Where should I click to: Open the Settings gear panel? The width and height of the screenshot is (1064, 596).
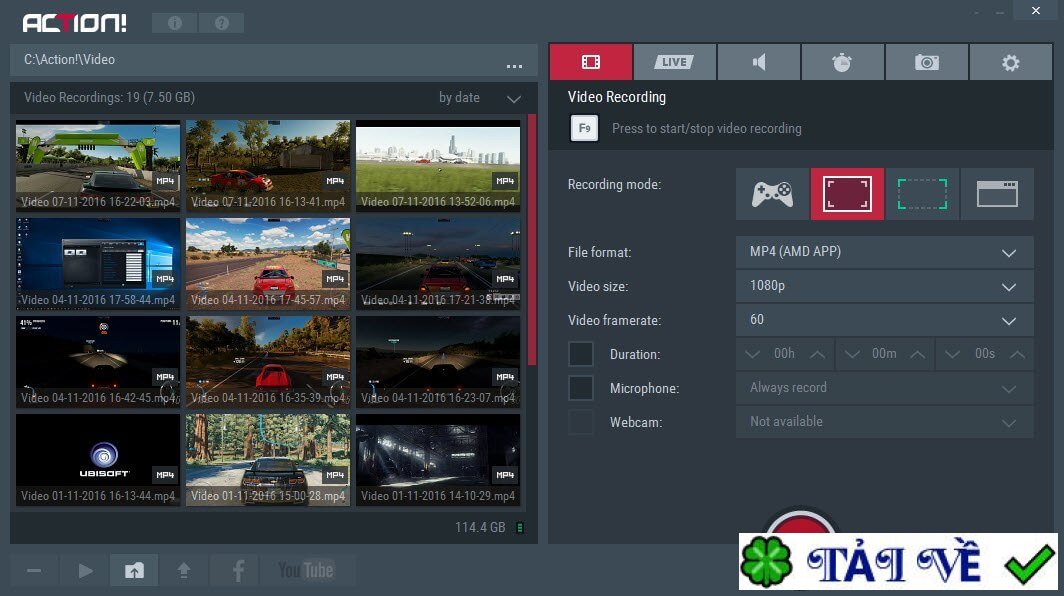point(1010,61)
